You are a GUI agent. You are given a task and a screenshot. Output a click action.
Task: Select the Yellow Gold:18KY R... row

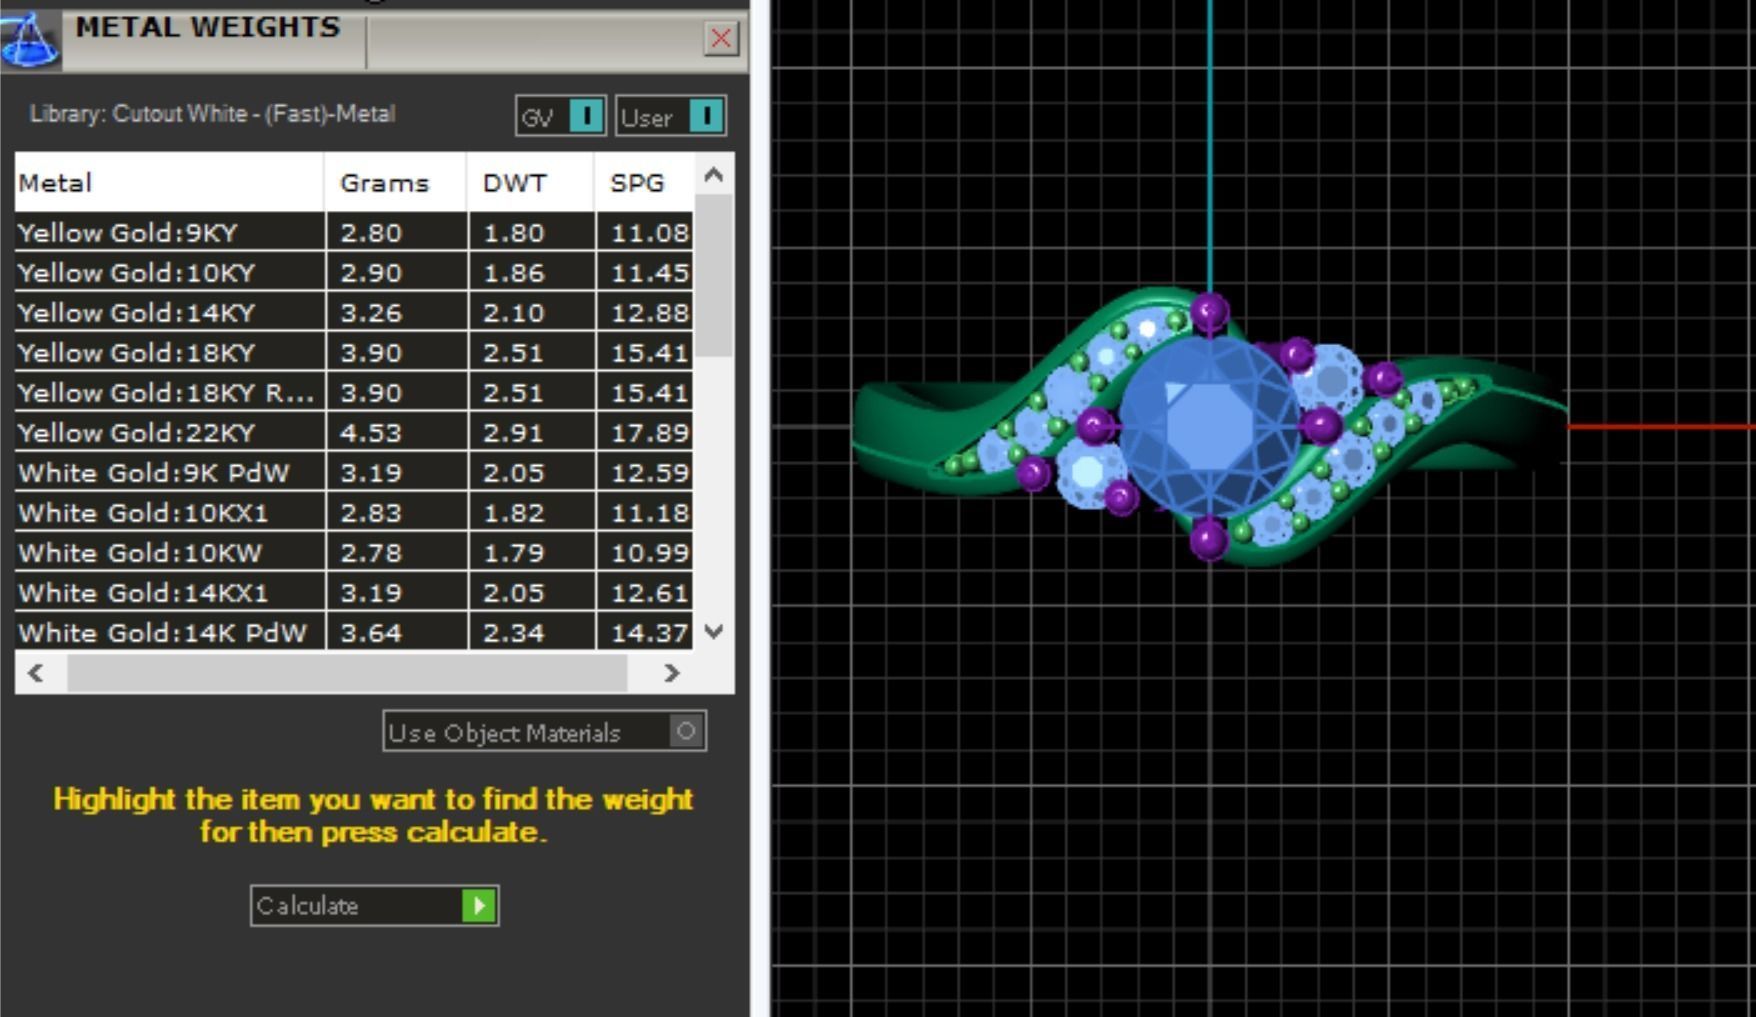pyautogui.click(x=354, y=393)
